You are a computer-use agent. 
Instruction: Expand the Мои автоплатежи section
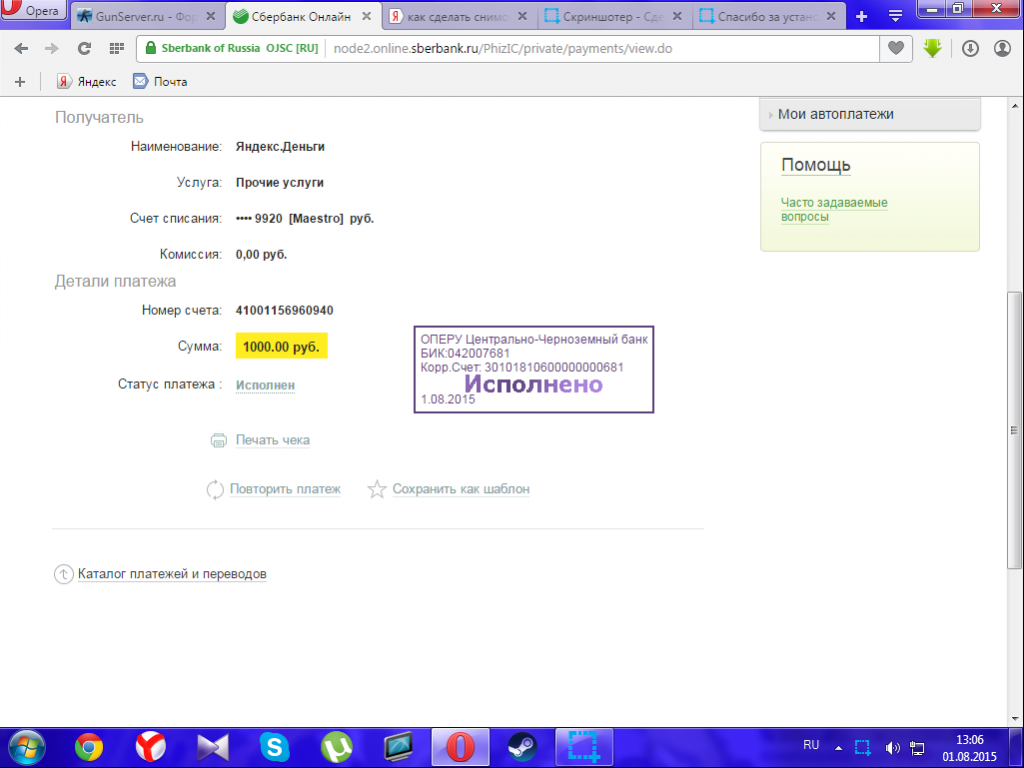pos(835,114)
